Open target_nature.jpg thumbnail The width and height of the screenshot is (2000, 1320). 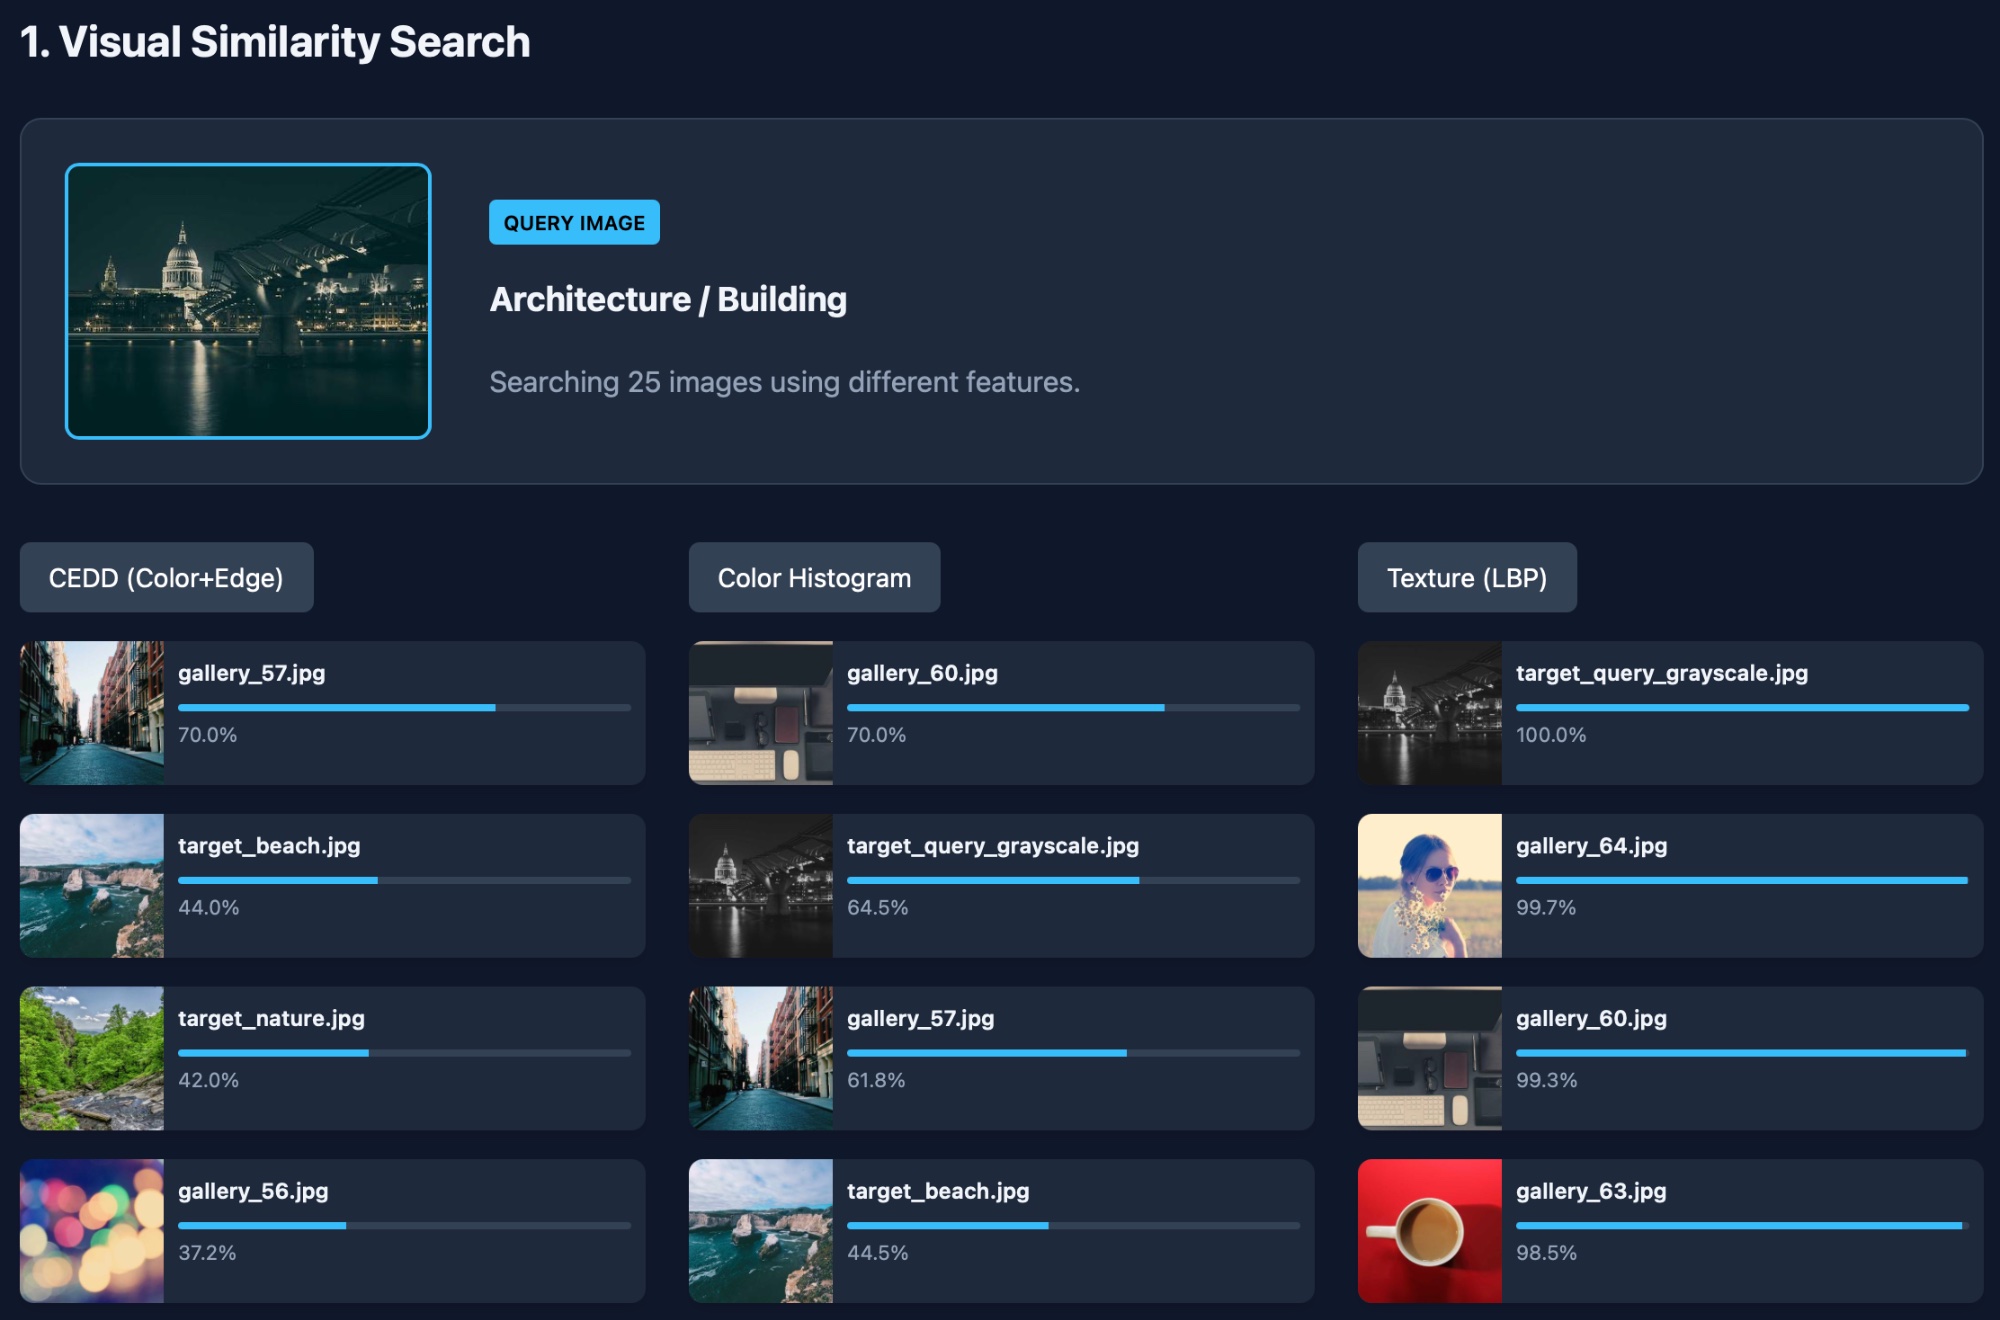[x=92, y=1059]
